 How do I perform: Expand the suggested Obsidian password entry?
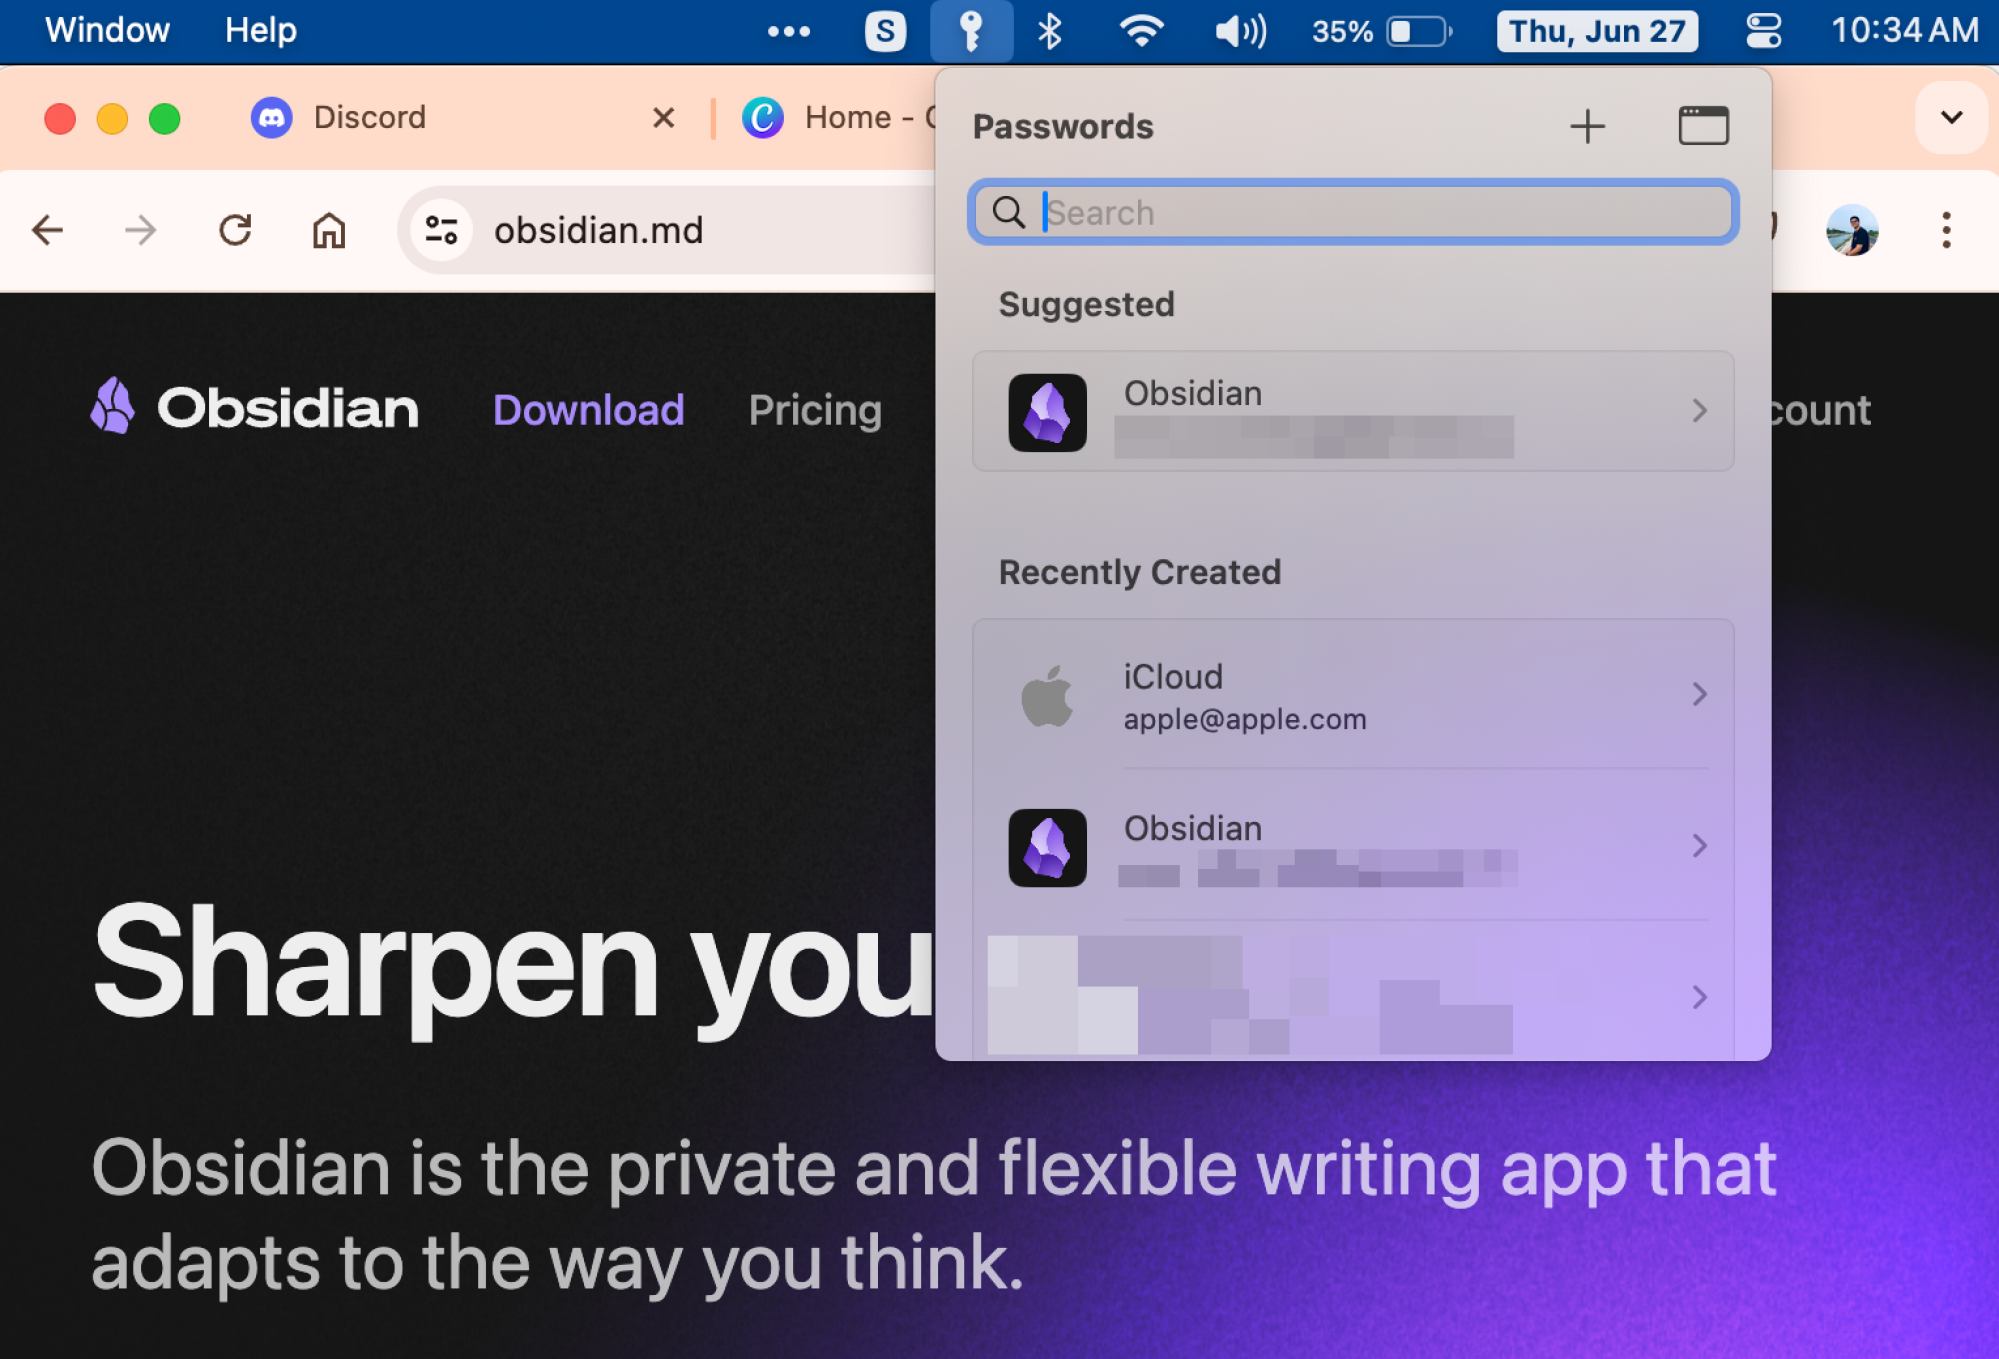click(1352, 411)
